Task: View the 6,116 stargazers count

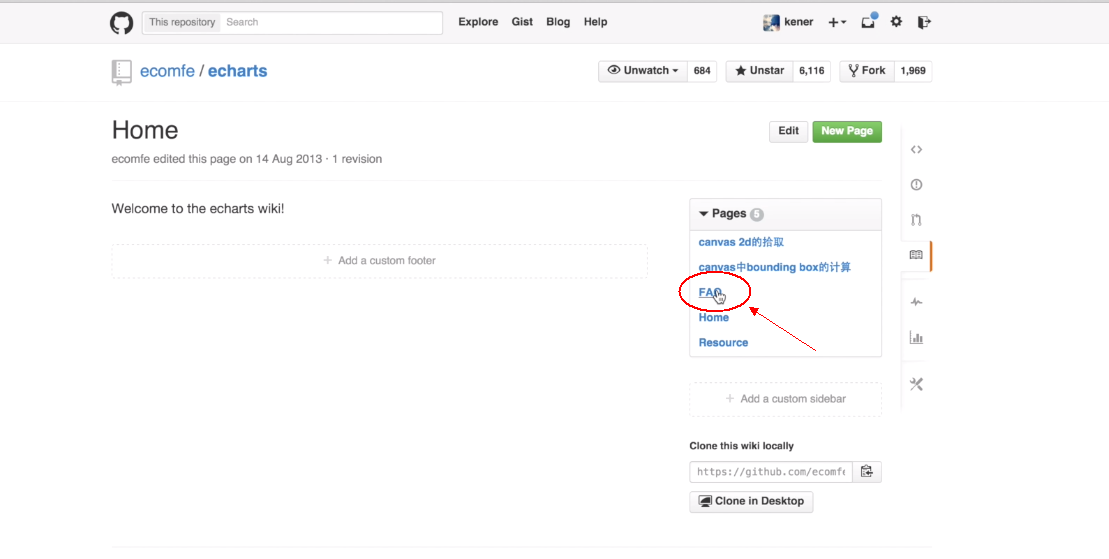Action: click(x=811, y=71)
